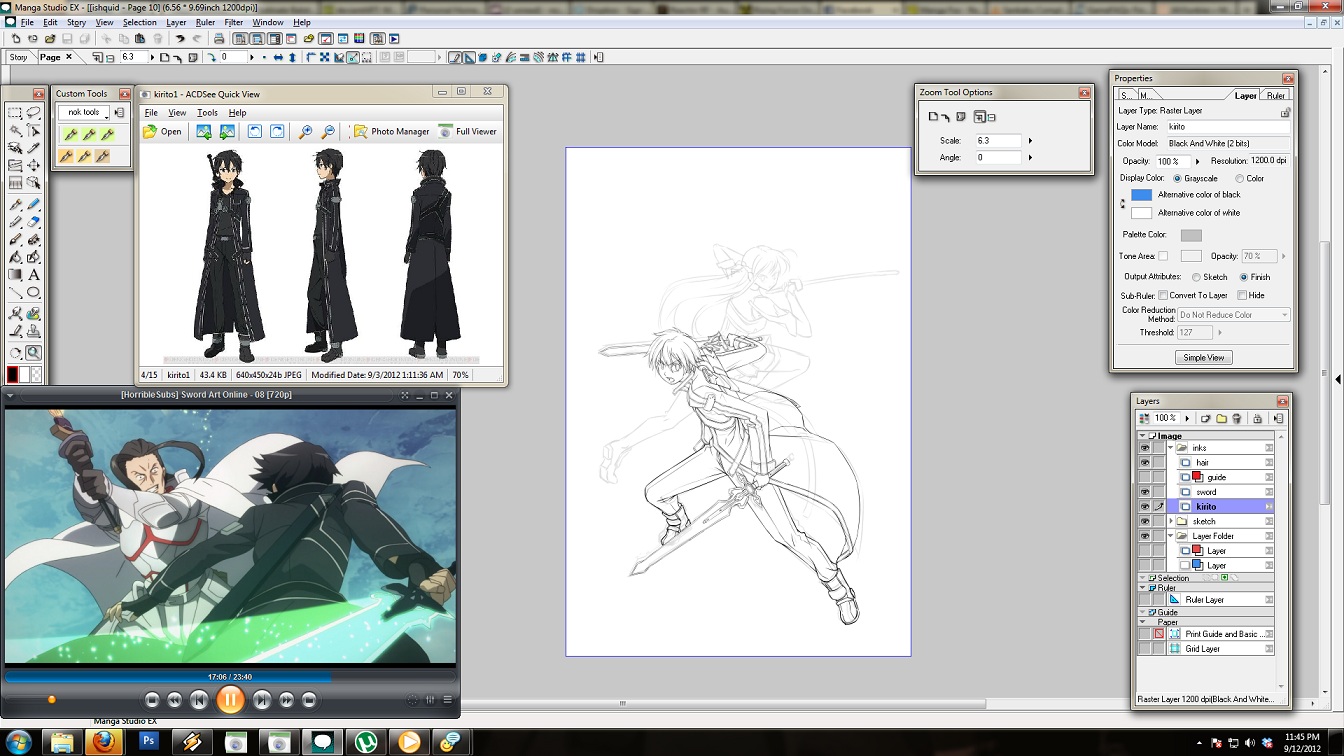
Task: Click the Layer Name input field
Action: 1227,127
